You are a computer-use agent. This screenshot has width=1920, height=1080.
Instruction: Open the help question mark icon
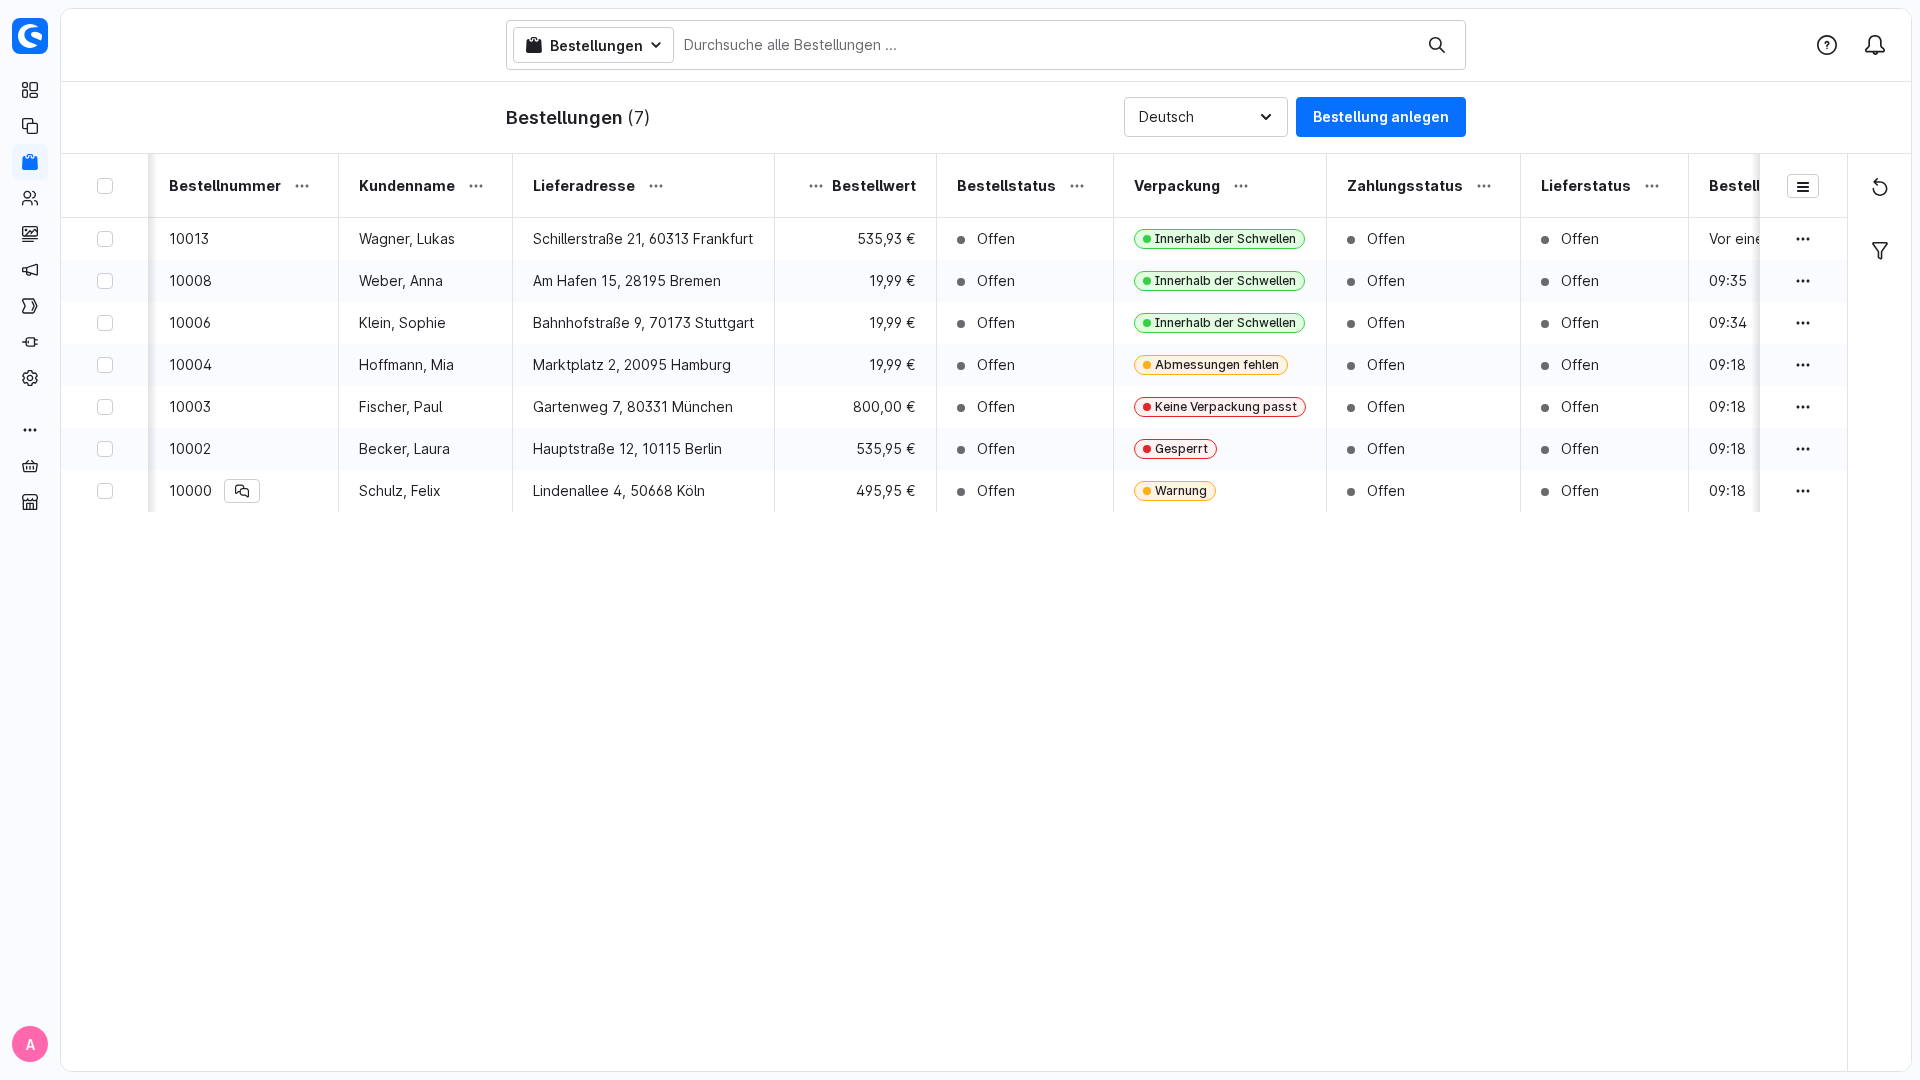(x=1827, y=45)
